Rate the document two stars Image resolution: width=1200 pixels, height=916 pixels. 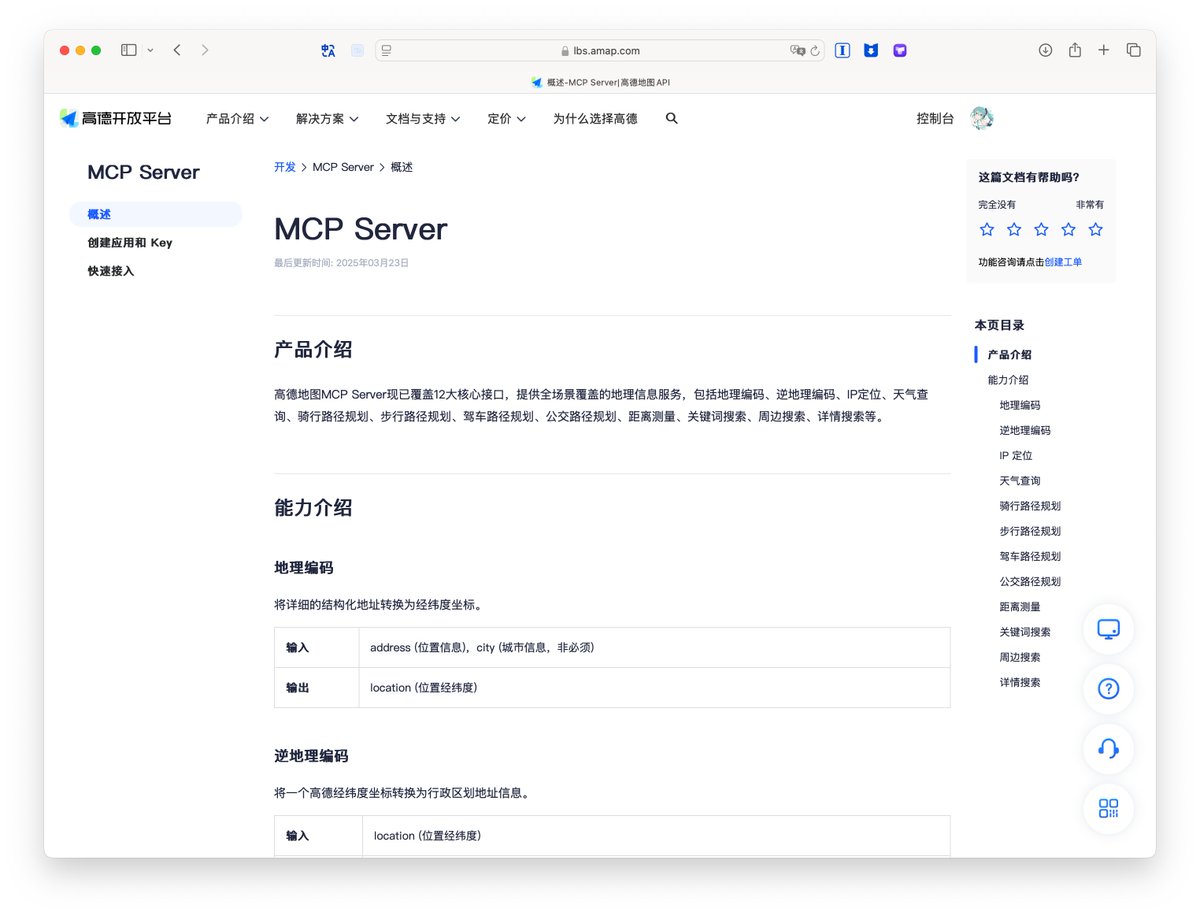point(1014,229)
